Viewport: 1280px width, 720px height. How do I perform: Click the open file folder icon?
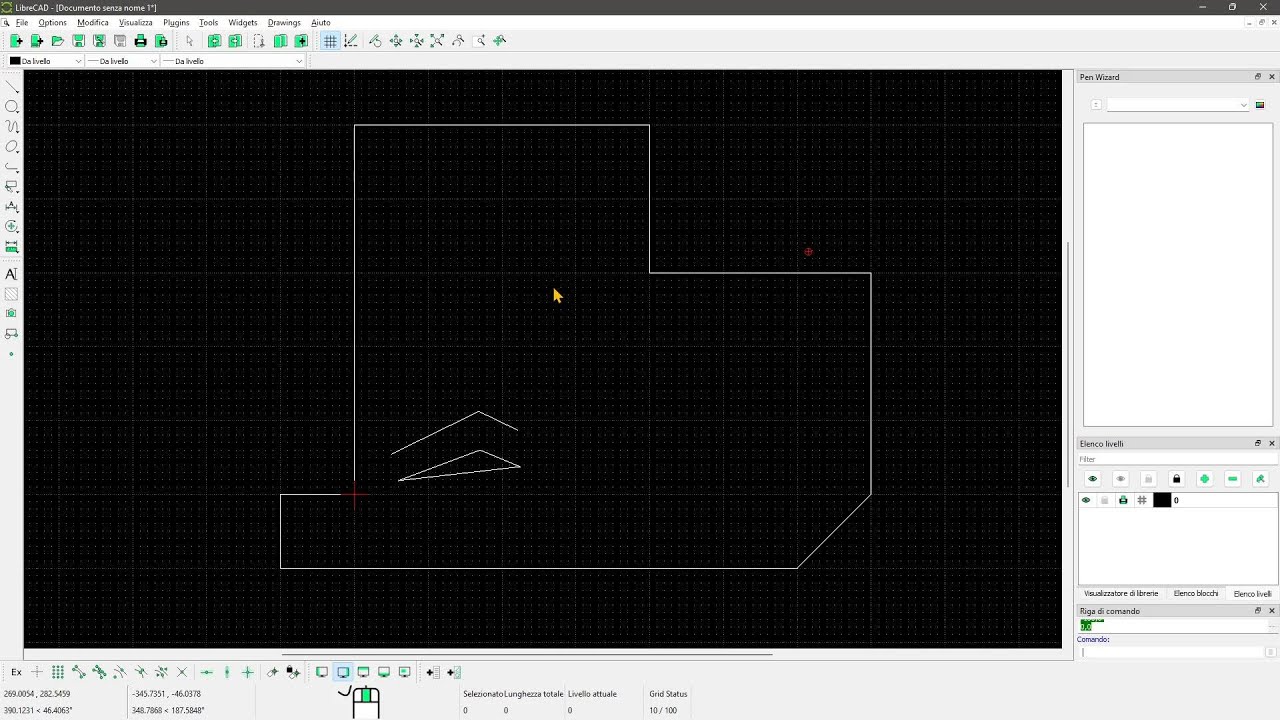[x=57, y=41]
